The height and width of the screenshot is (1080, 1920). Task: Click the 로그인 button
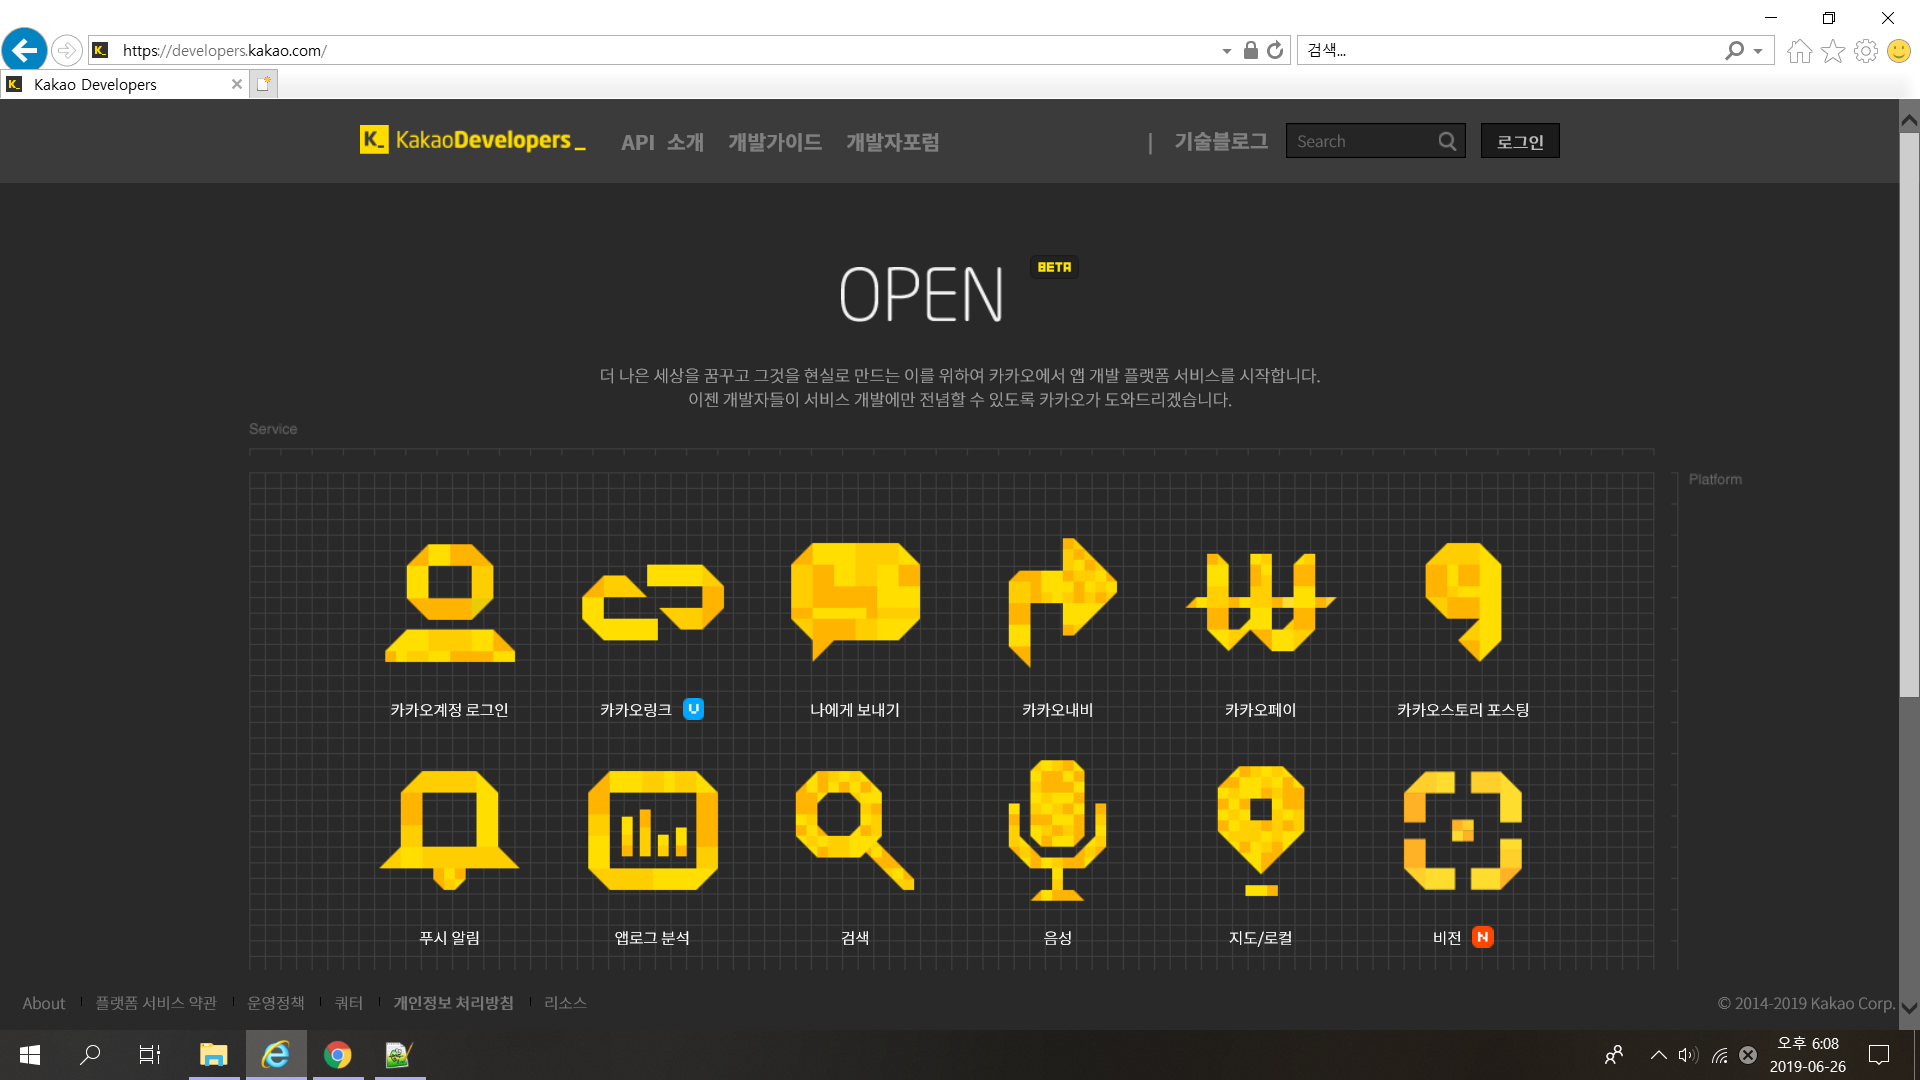tap(1520, 141)
